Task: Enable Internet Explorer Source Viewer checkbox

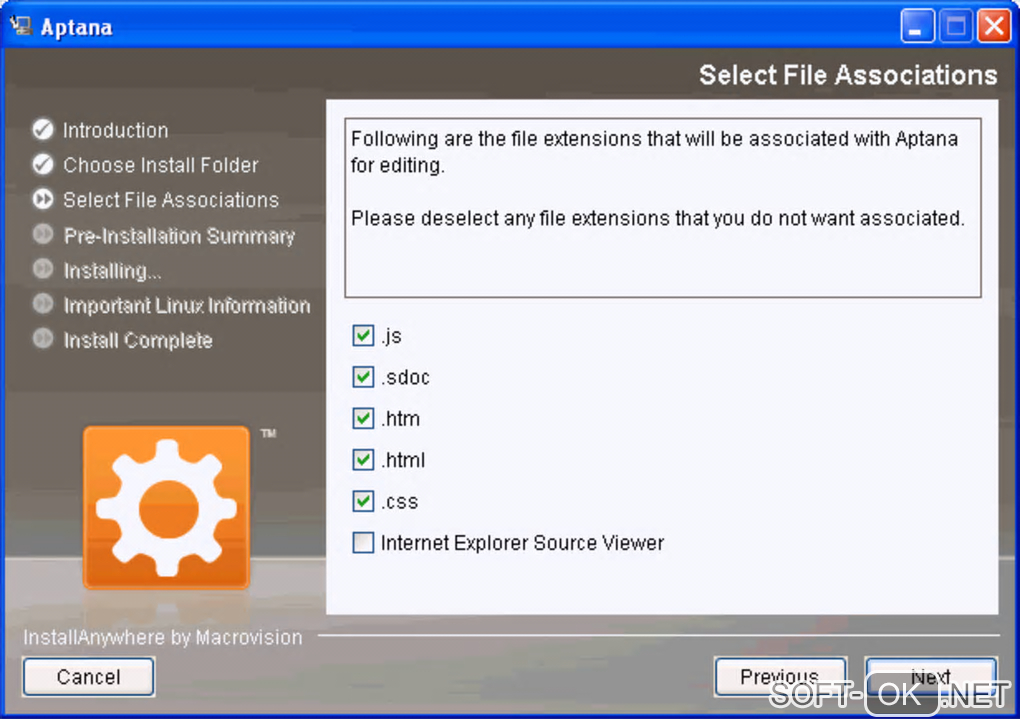Action: [x=363, y=543]
